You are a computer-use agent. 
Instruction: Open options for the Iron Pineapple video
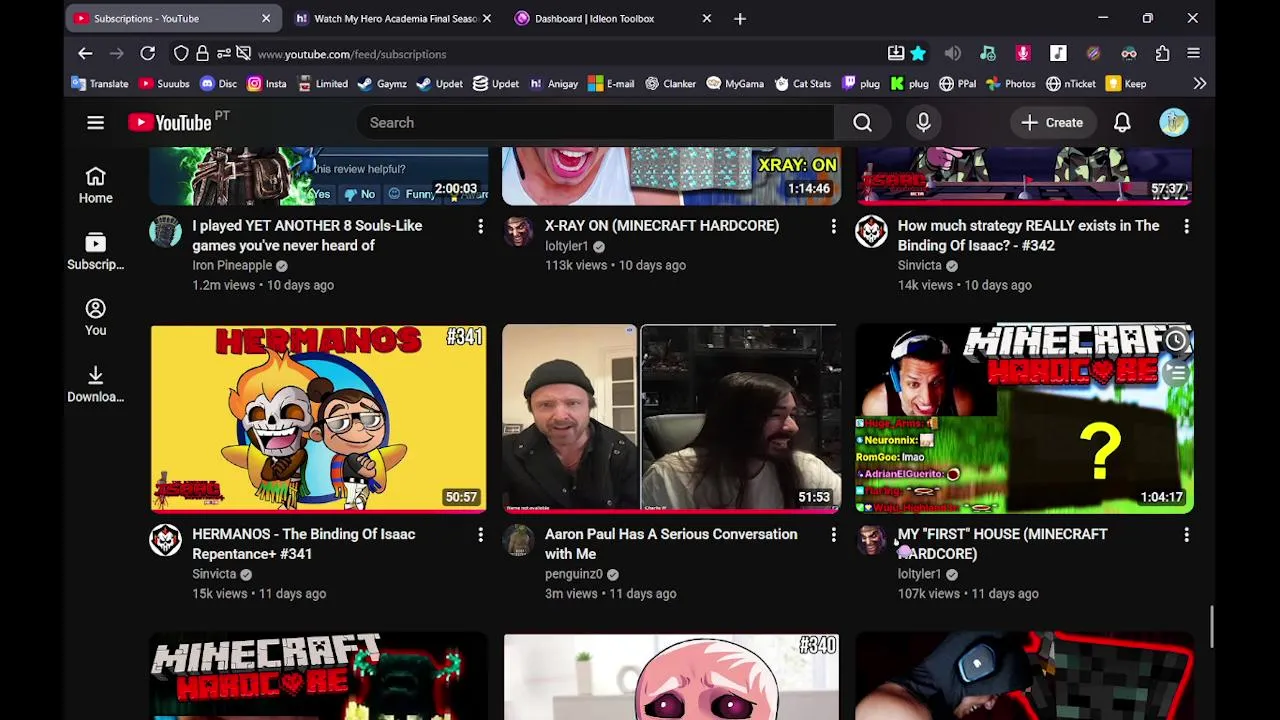[480, 227]
